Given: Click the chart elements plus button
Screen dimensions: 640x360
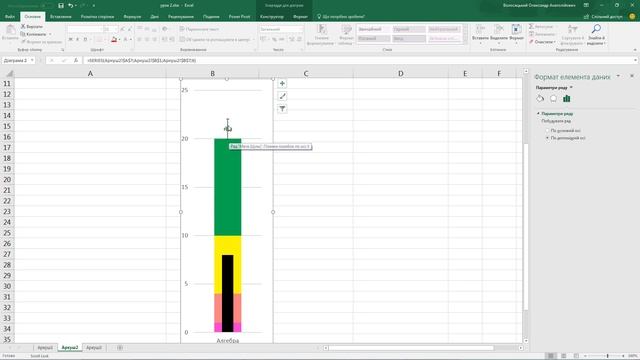Looking at the screenshot, I should pos(282,84).
